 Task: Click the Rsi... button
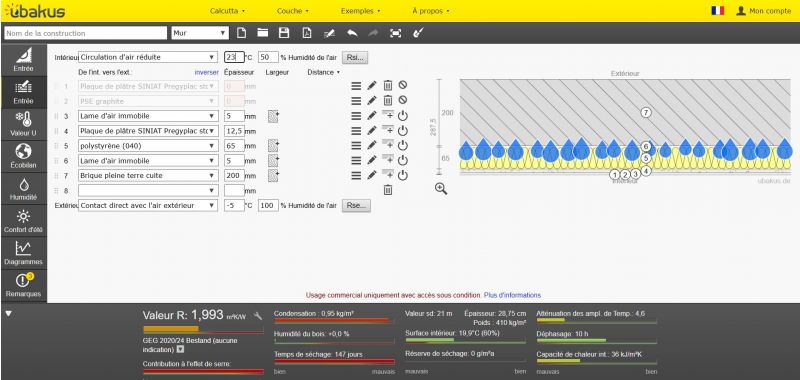pyautogui.click(x=355, y=57)
